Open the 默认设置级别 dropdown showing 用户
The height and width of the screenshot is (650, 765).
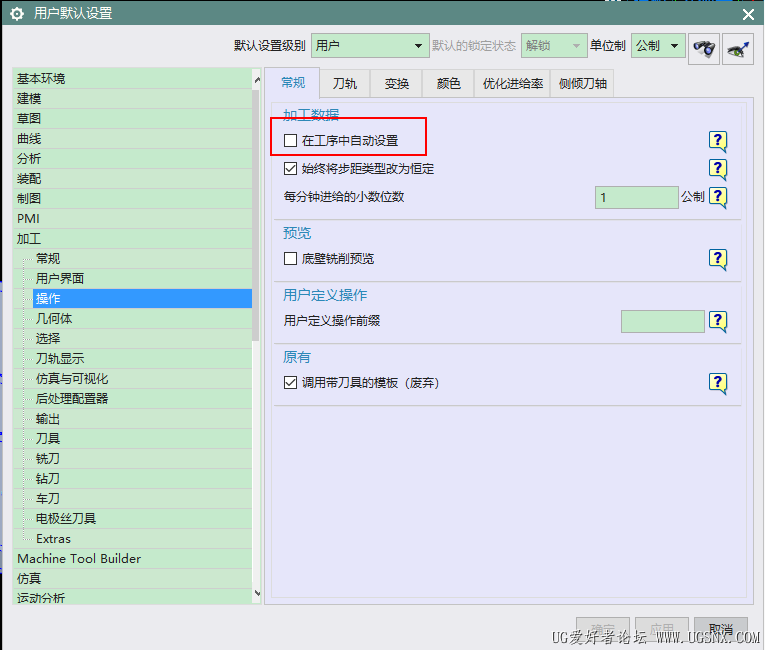click(370, 46)
